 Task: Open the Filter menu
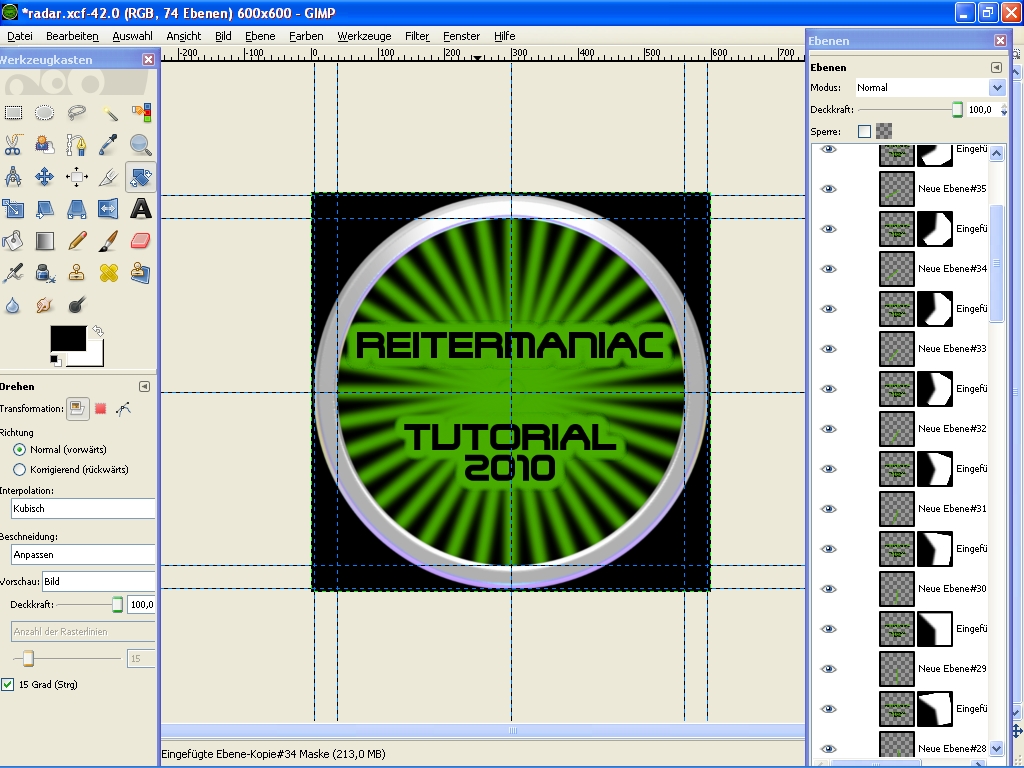(417, 36)
